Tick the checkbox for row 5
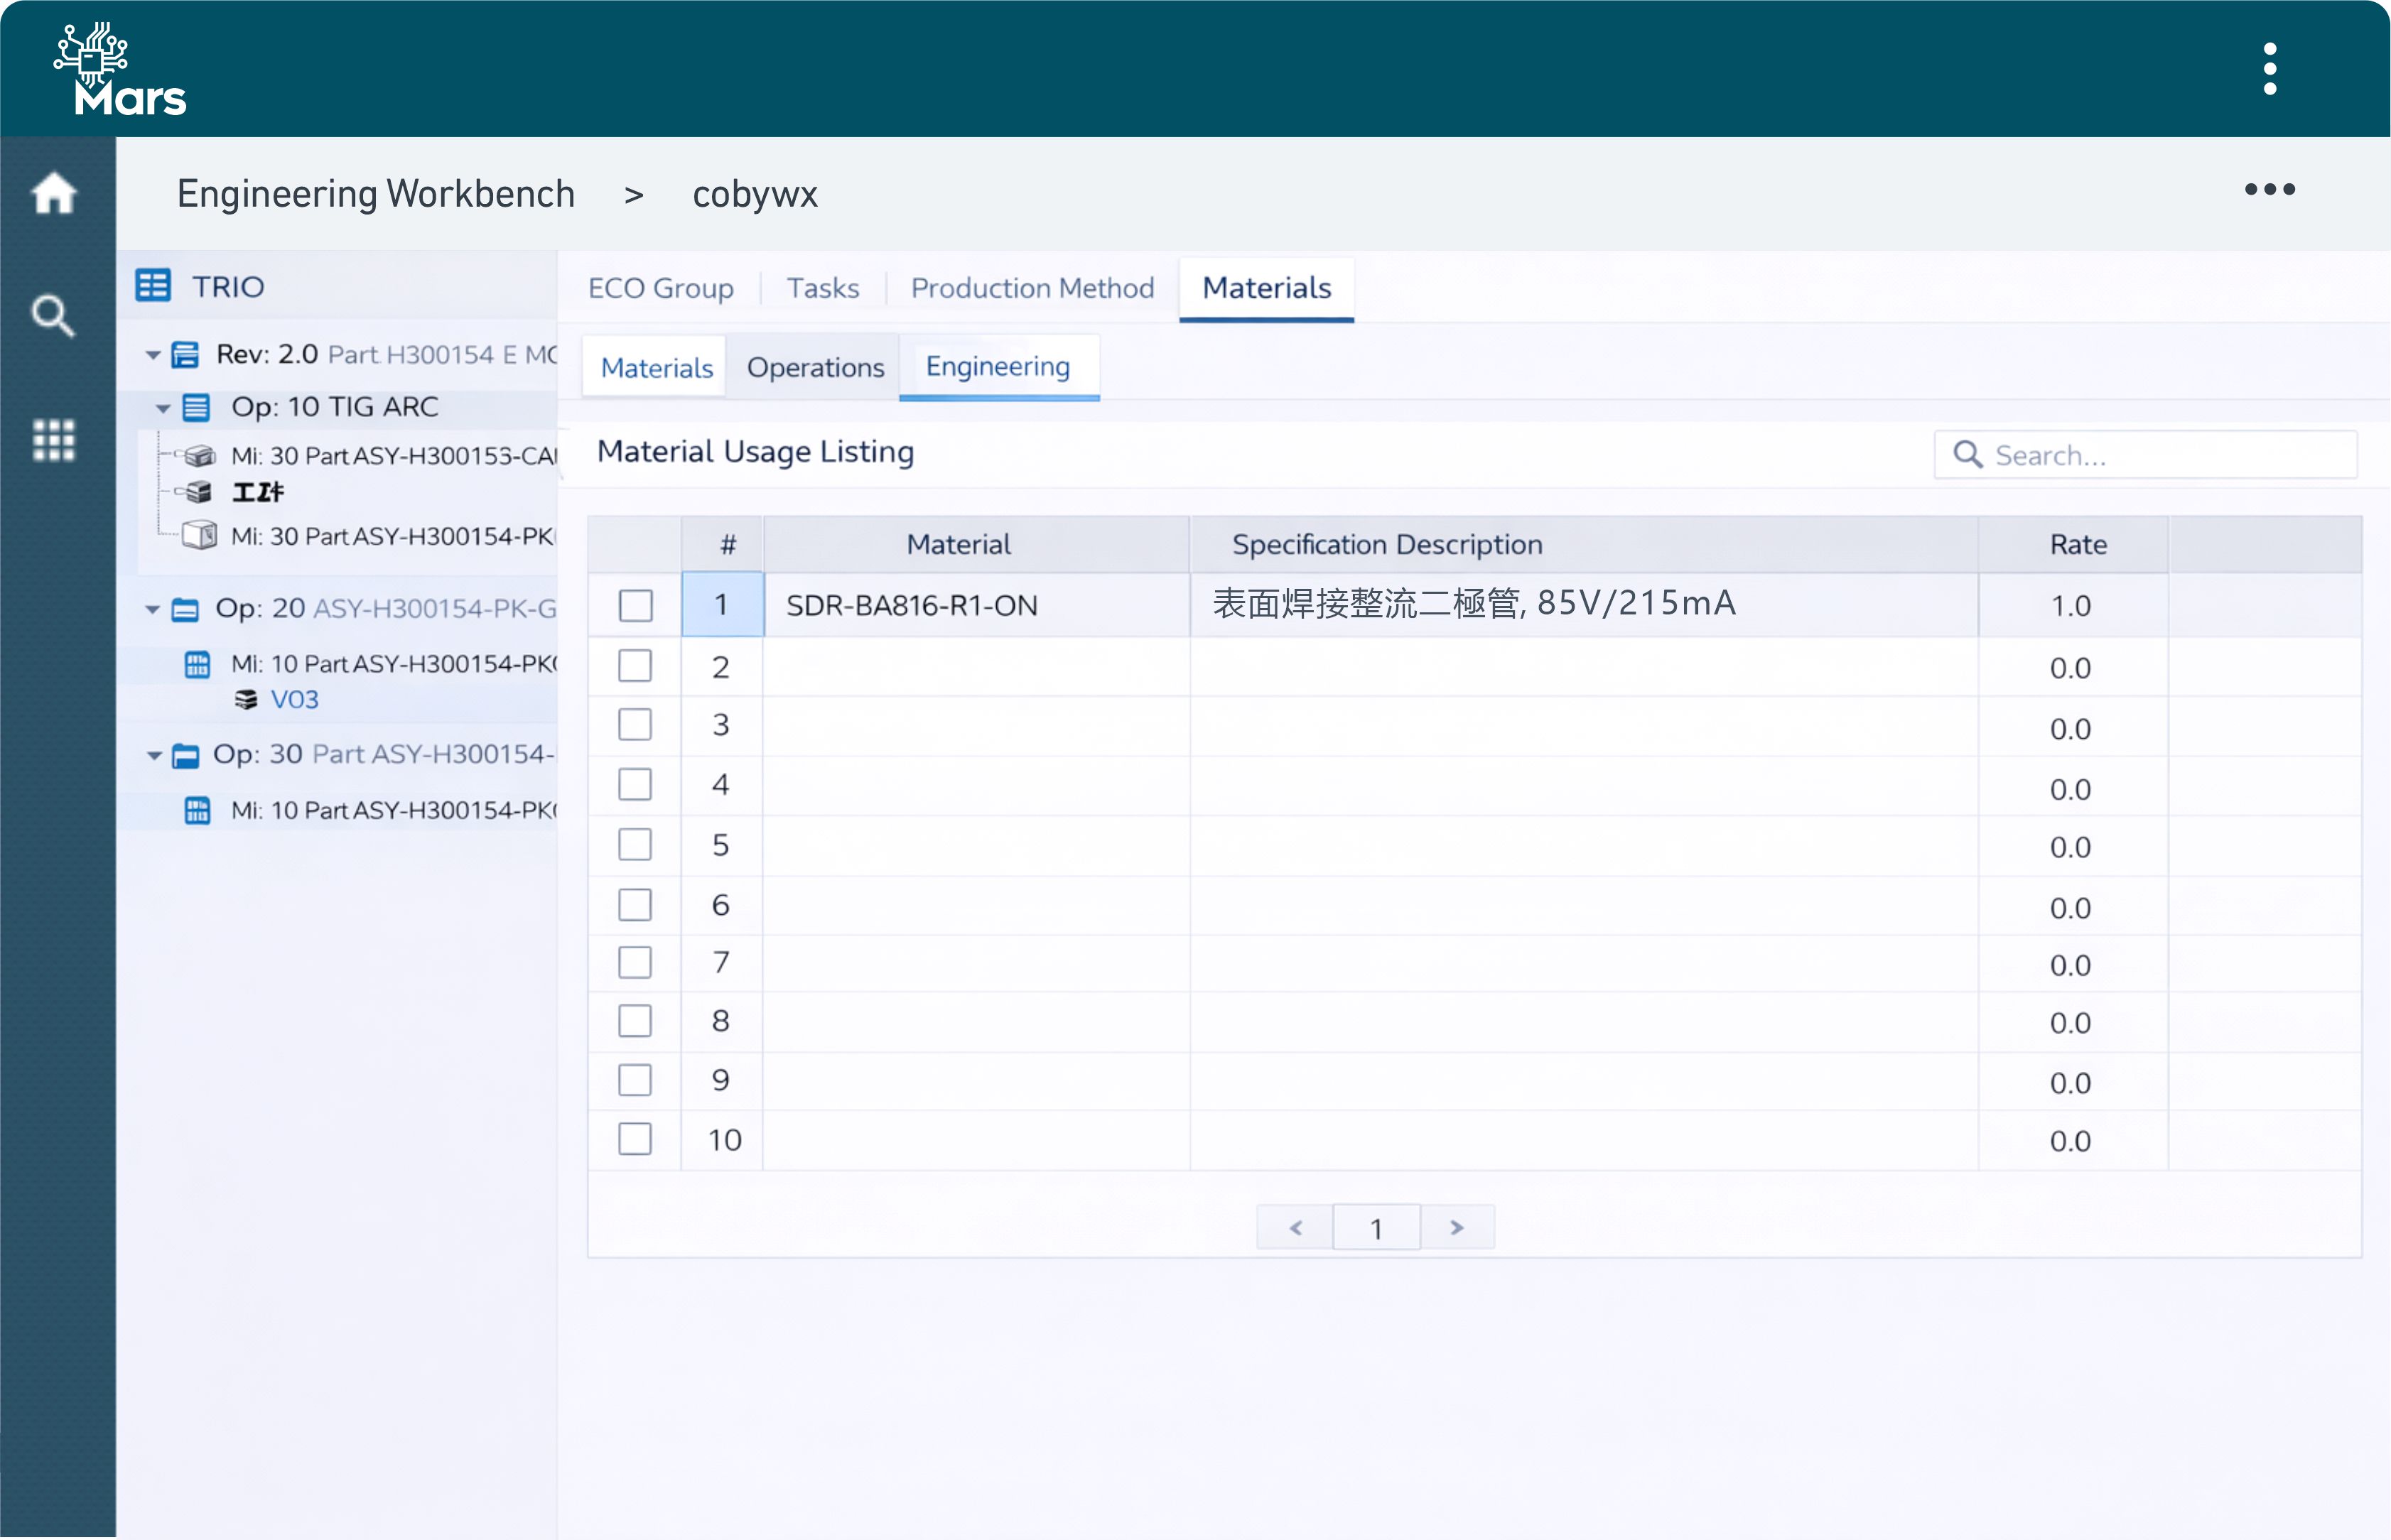2391x1540 pixels. 635,845
